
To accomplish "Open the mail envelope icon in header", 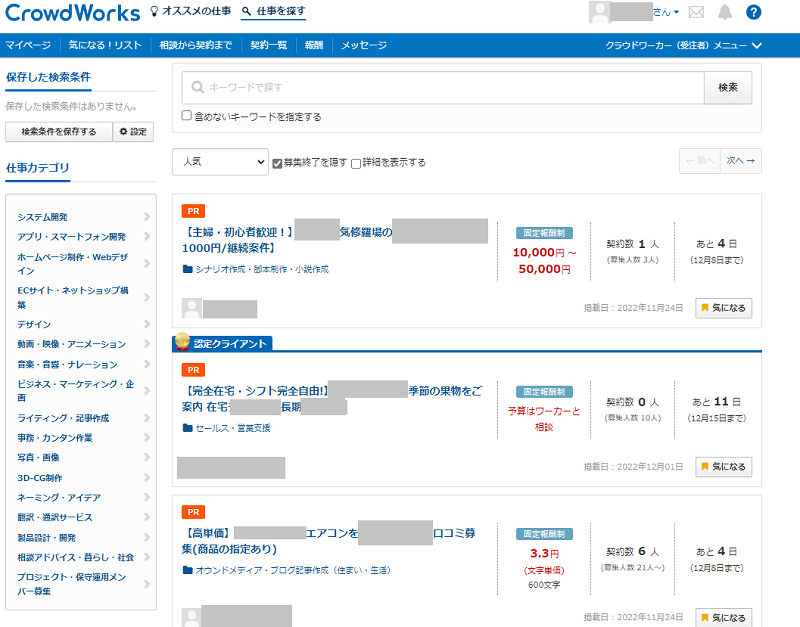I will [696, 12].
